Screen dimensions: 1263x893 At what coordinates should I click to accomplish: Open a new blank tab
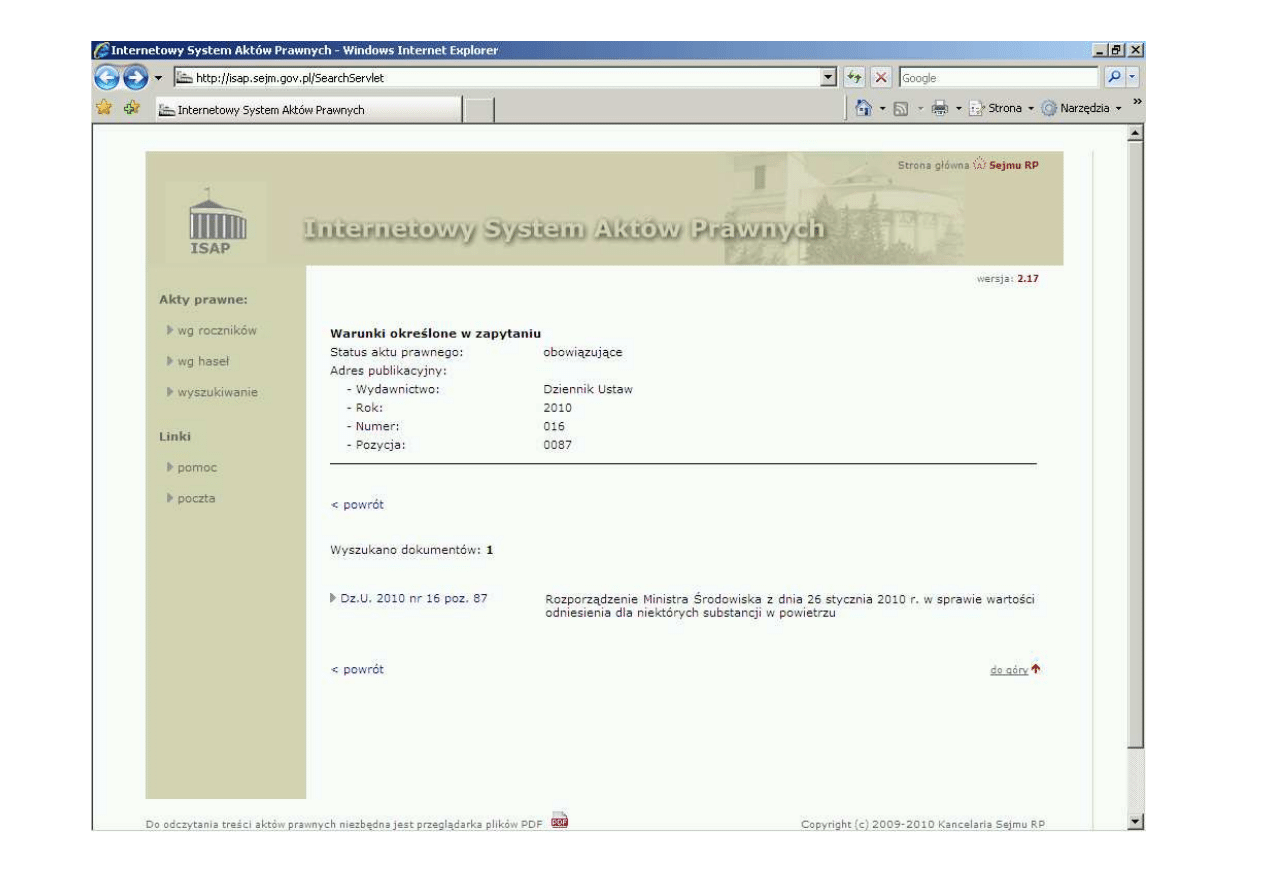(481, 110)
